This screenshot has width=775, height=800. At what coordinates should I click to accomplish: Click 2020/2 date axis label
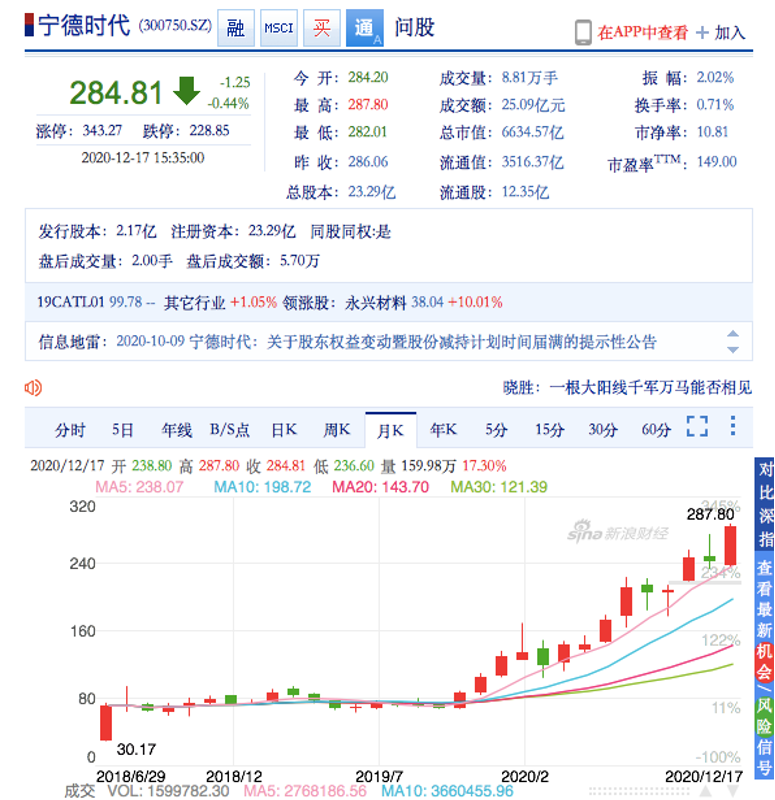pyautogui.click(x=524, y=777)
